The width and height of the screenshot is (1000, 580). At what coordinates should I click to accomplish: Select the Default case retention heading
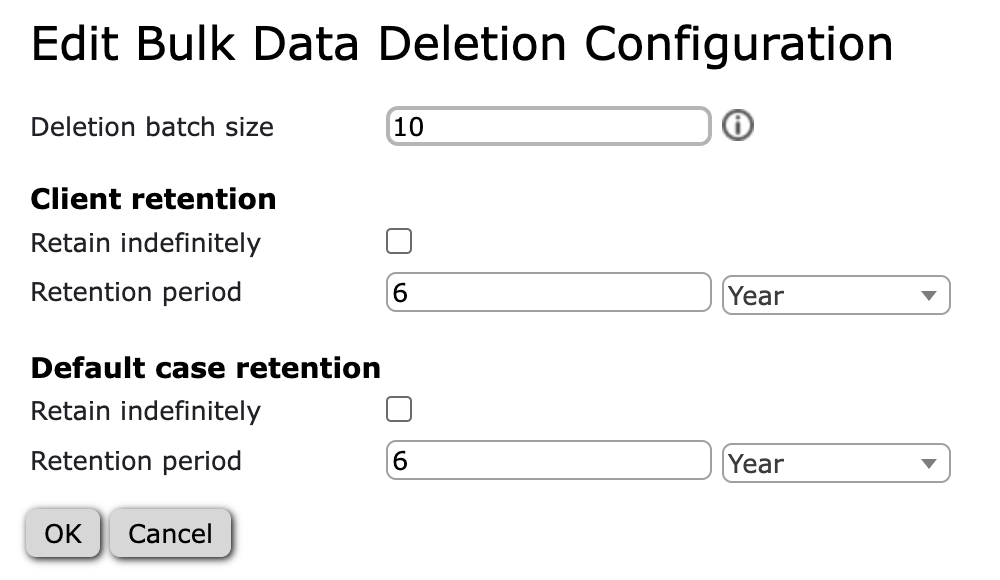click(x=206, y=368)
